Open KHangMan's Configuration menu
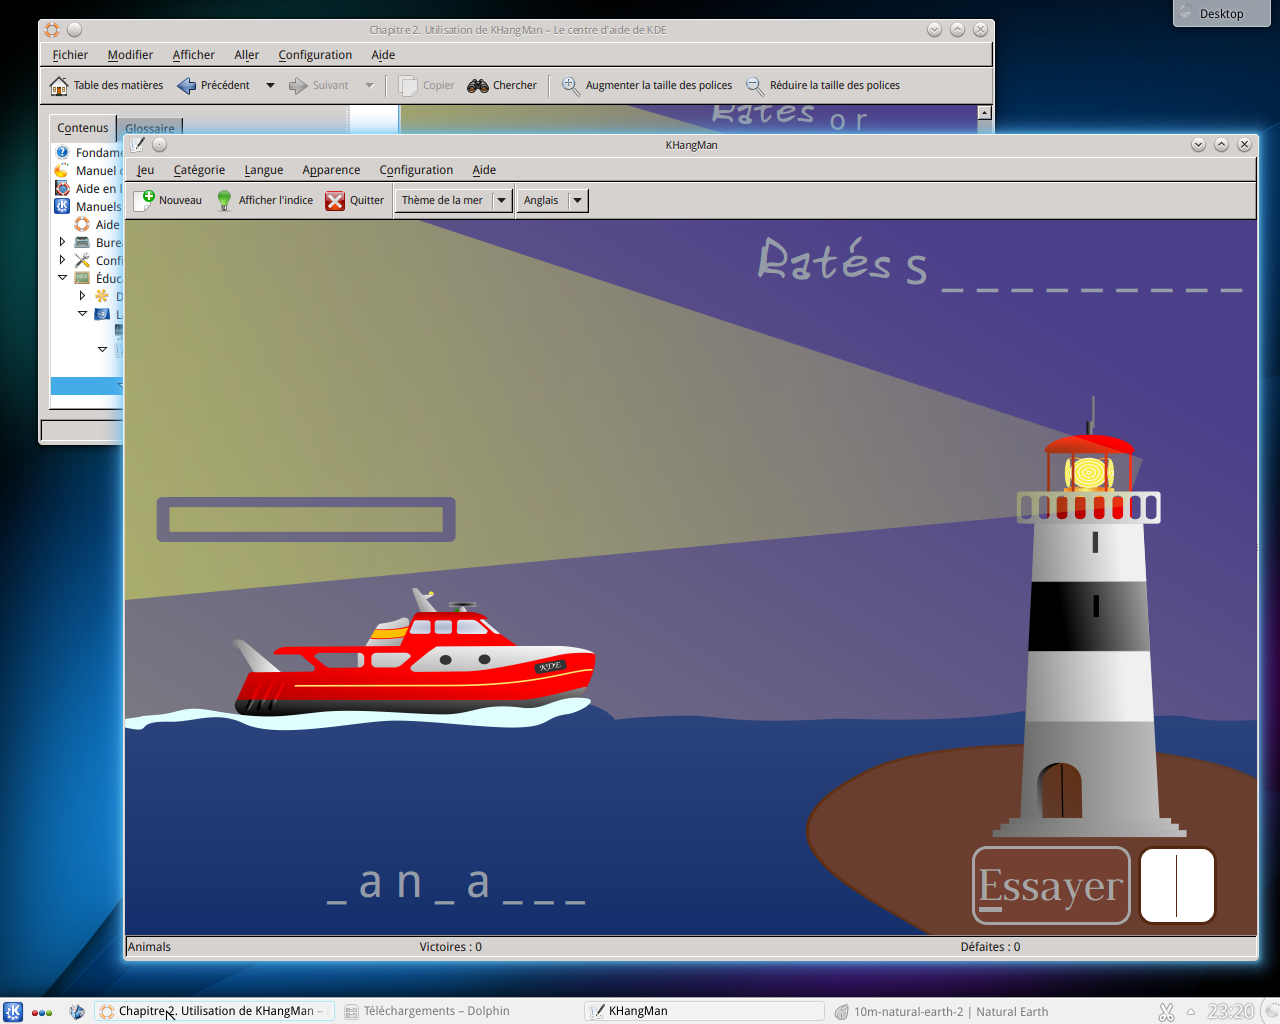The image size is (1280, 1024). click(x=416, y=170)
